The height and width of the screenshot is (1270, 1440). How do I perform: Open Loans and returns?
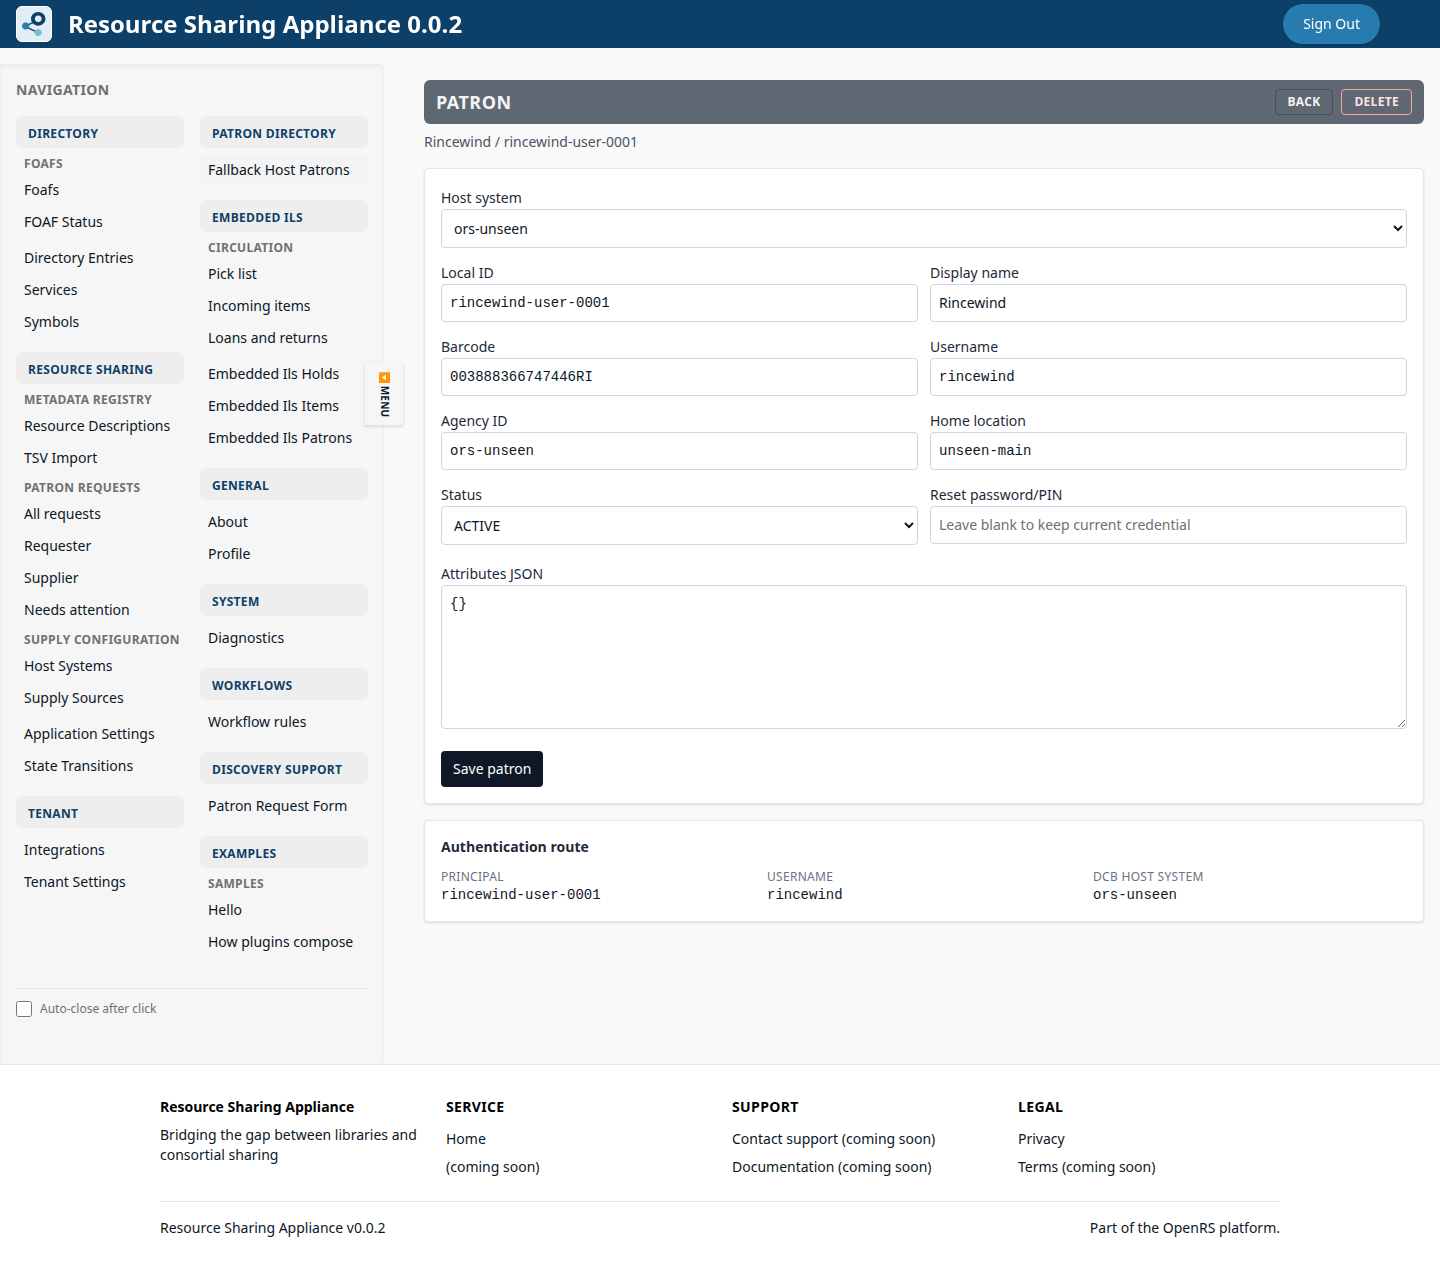click(x=268, y=338)
